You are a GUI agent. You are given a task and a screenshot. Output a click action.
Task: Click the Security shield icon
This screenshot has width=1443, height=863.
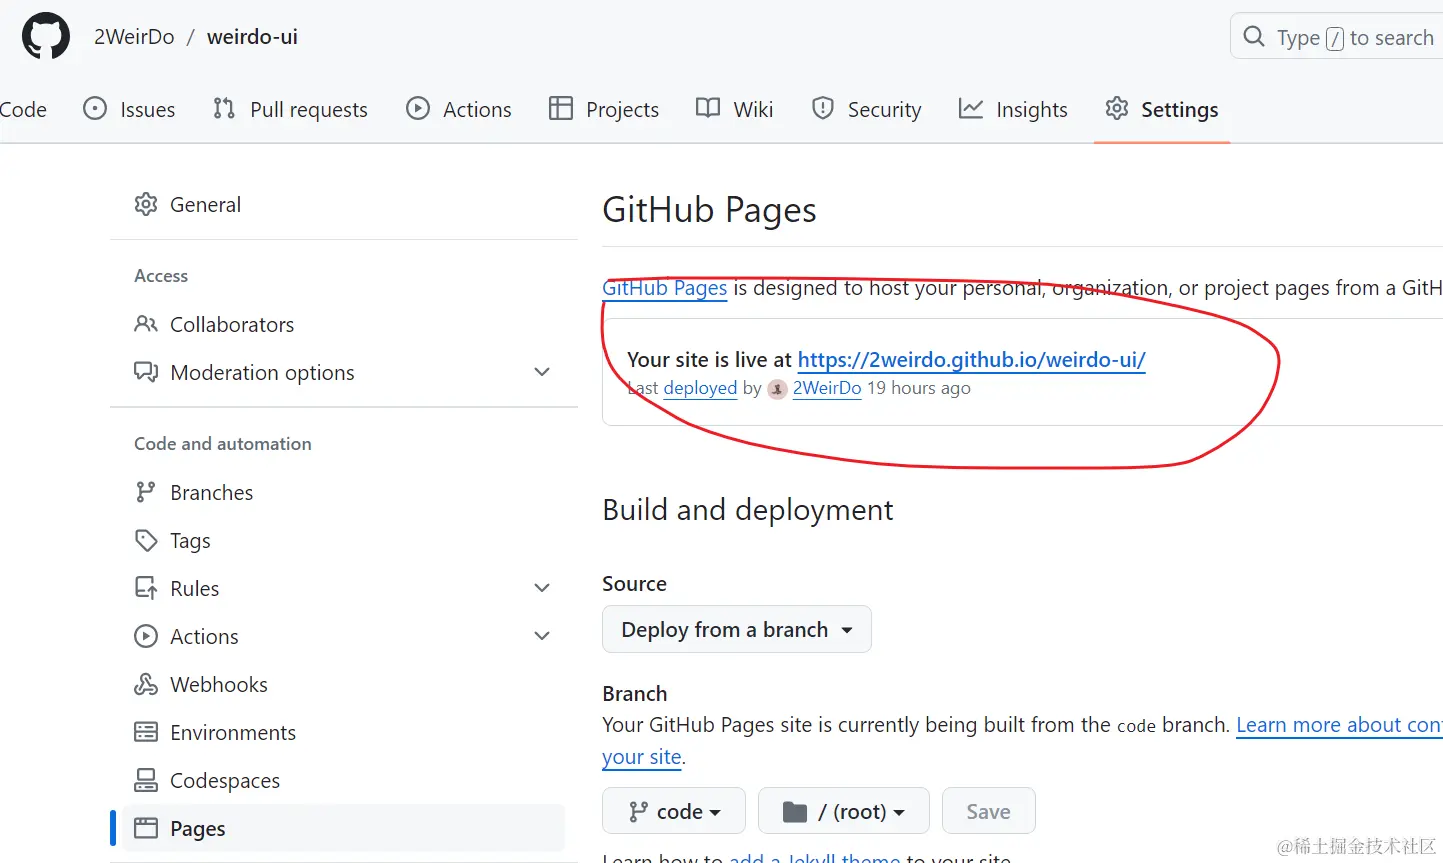pos(823,108)
